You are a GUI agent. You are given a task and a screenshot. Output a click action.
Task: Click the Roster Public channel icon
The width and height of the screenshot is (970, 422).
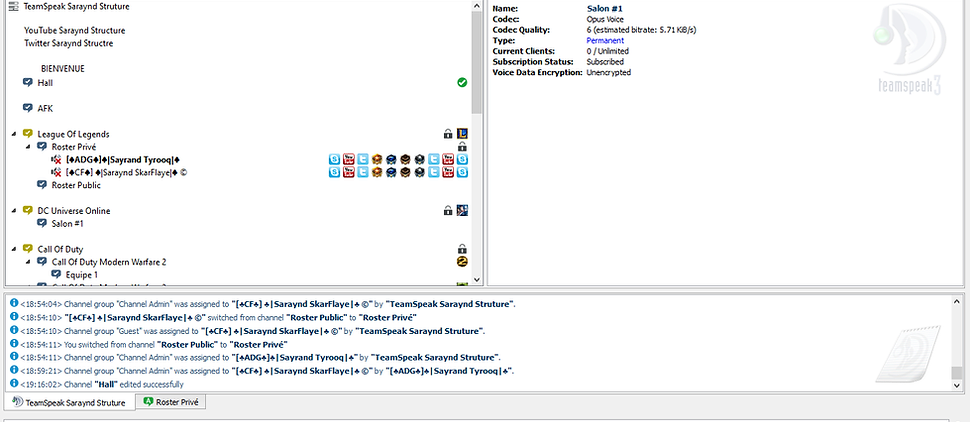pyautogui.click(x=41, y=185)
